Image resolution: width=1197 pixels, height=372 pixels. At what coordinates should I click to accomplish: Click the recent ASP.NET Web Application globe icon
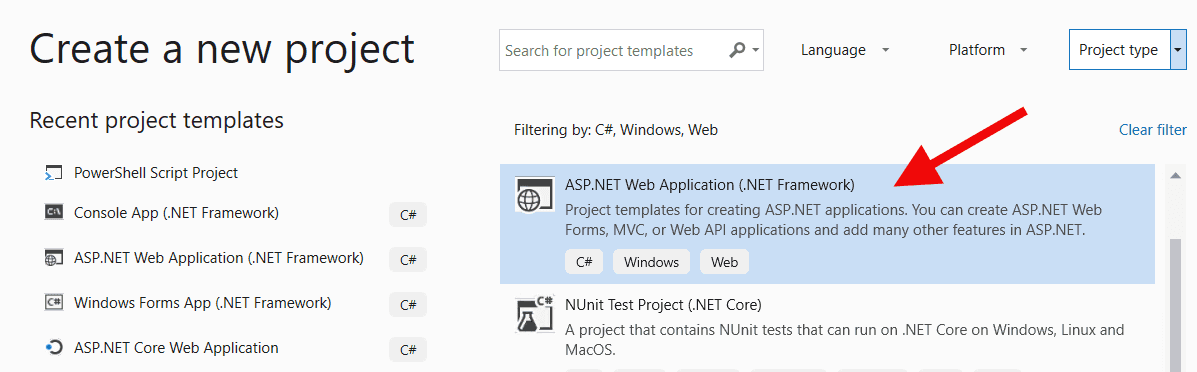tap(53, 258)
